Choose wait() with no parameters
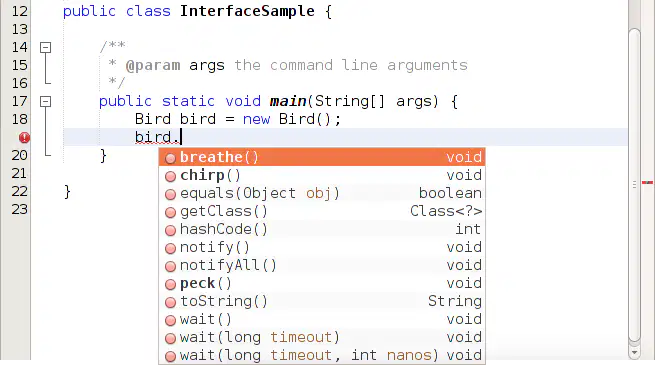The image size is (655, 365). pos(322,319)
